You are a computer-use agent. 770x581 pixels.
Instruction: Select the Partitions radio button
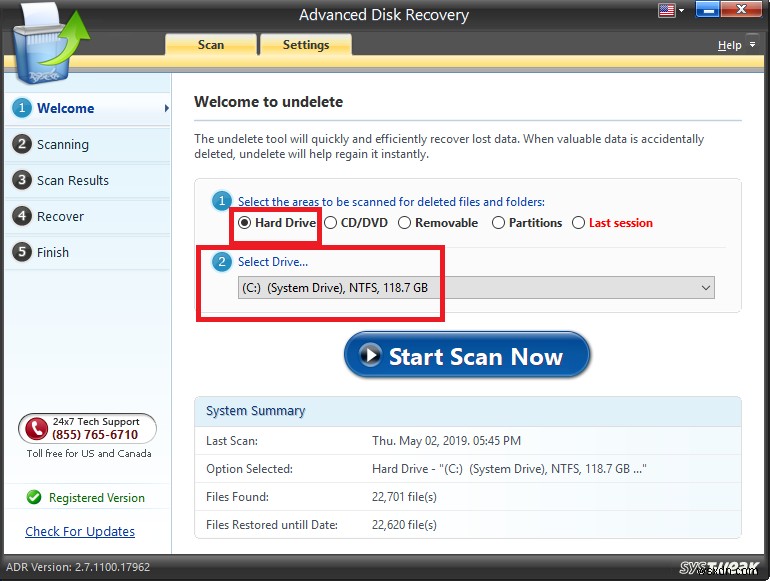(498, 223)
